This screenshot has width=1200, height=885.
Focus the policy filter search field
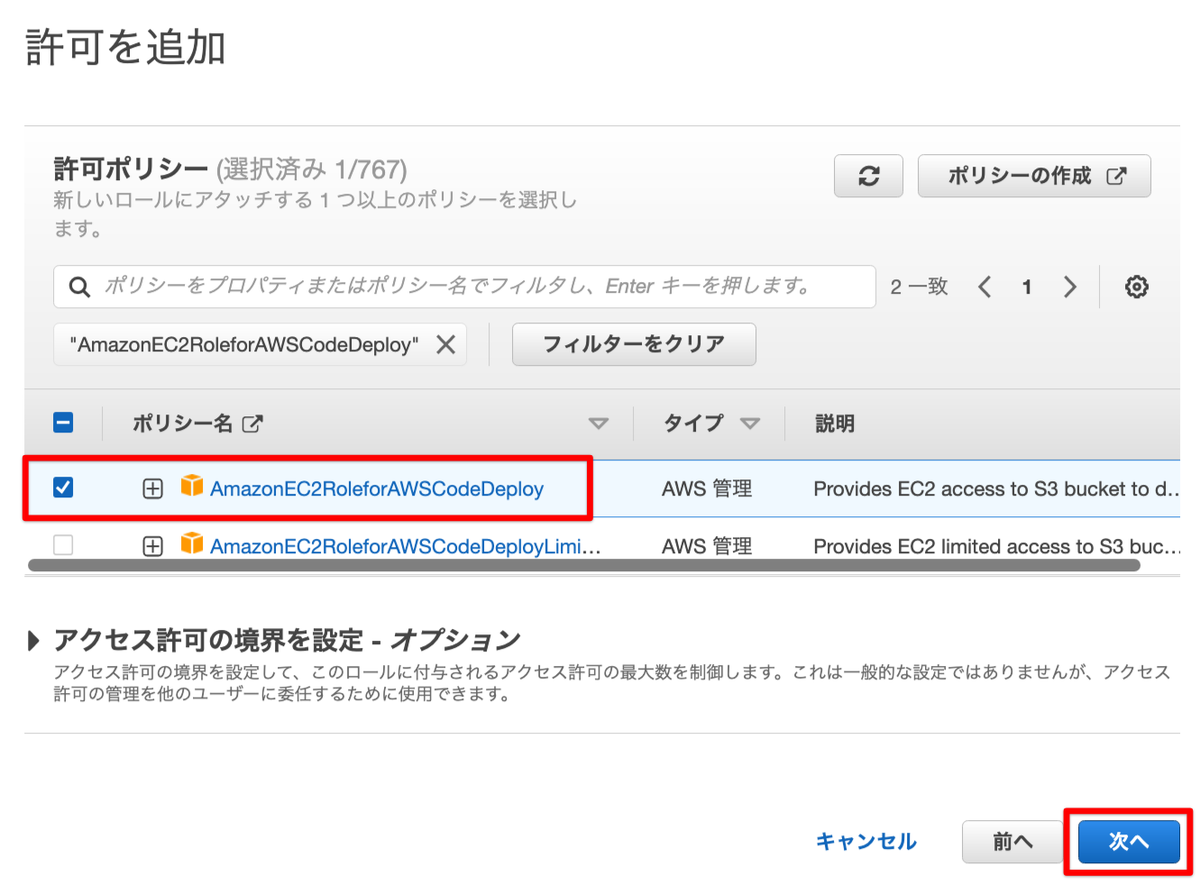(465, 287)
